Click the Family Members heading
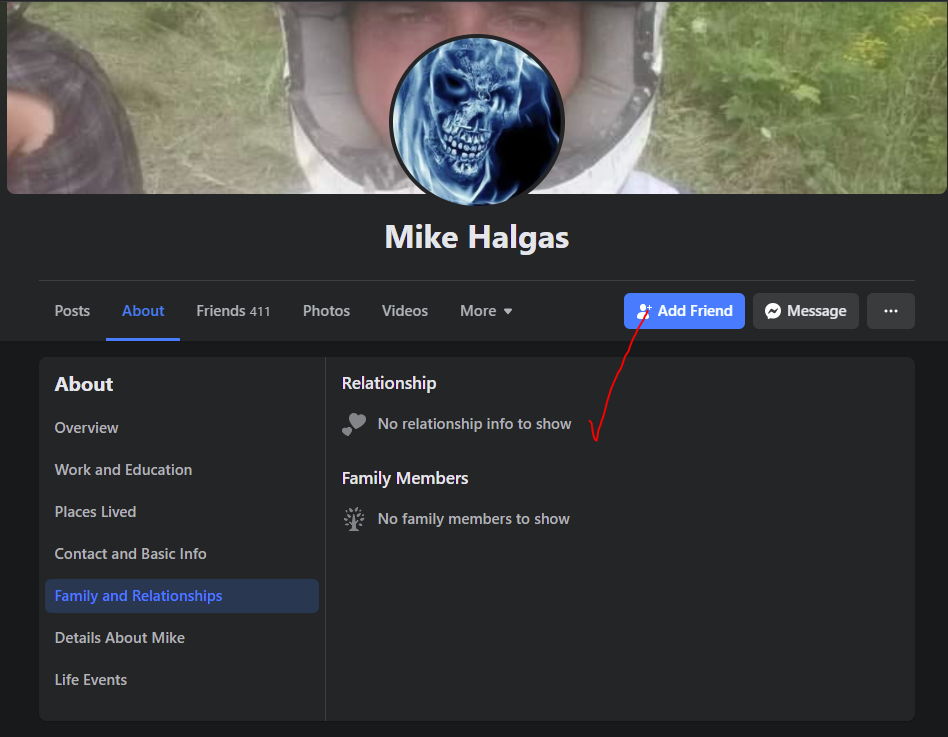This screenshot has height=737, width=948. tap(405, 478)
